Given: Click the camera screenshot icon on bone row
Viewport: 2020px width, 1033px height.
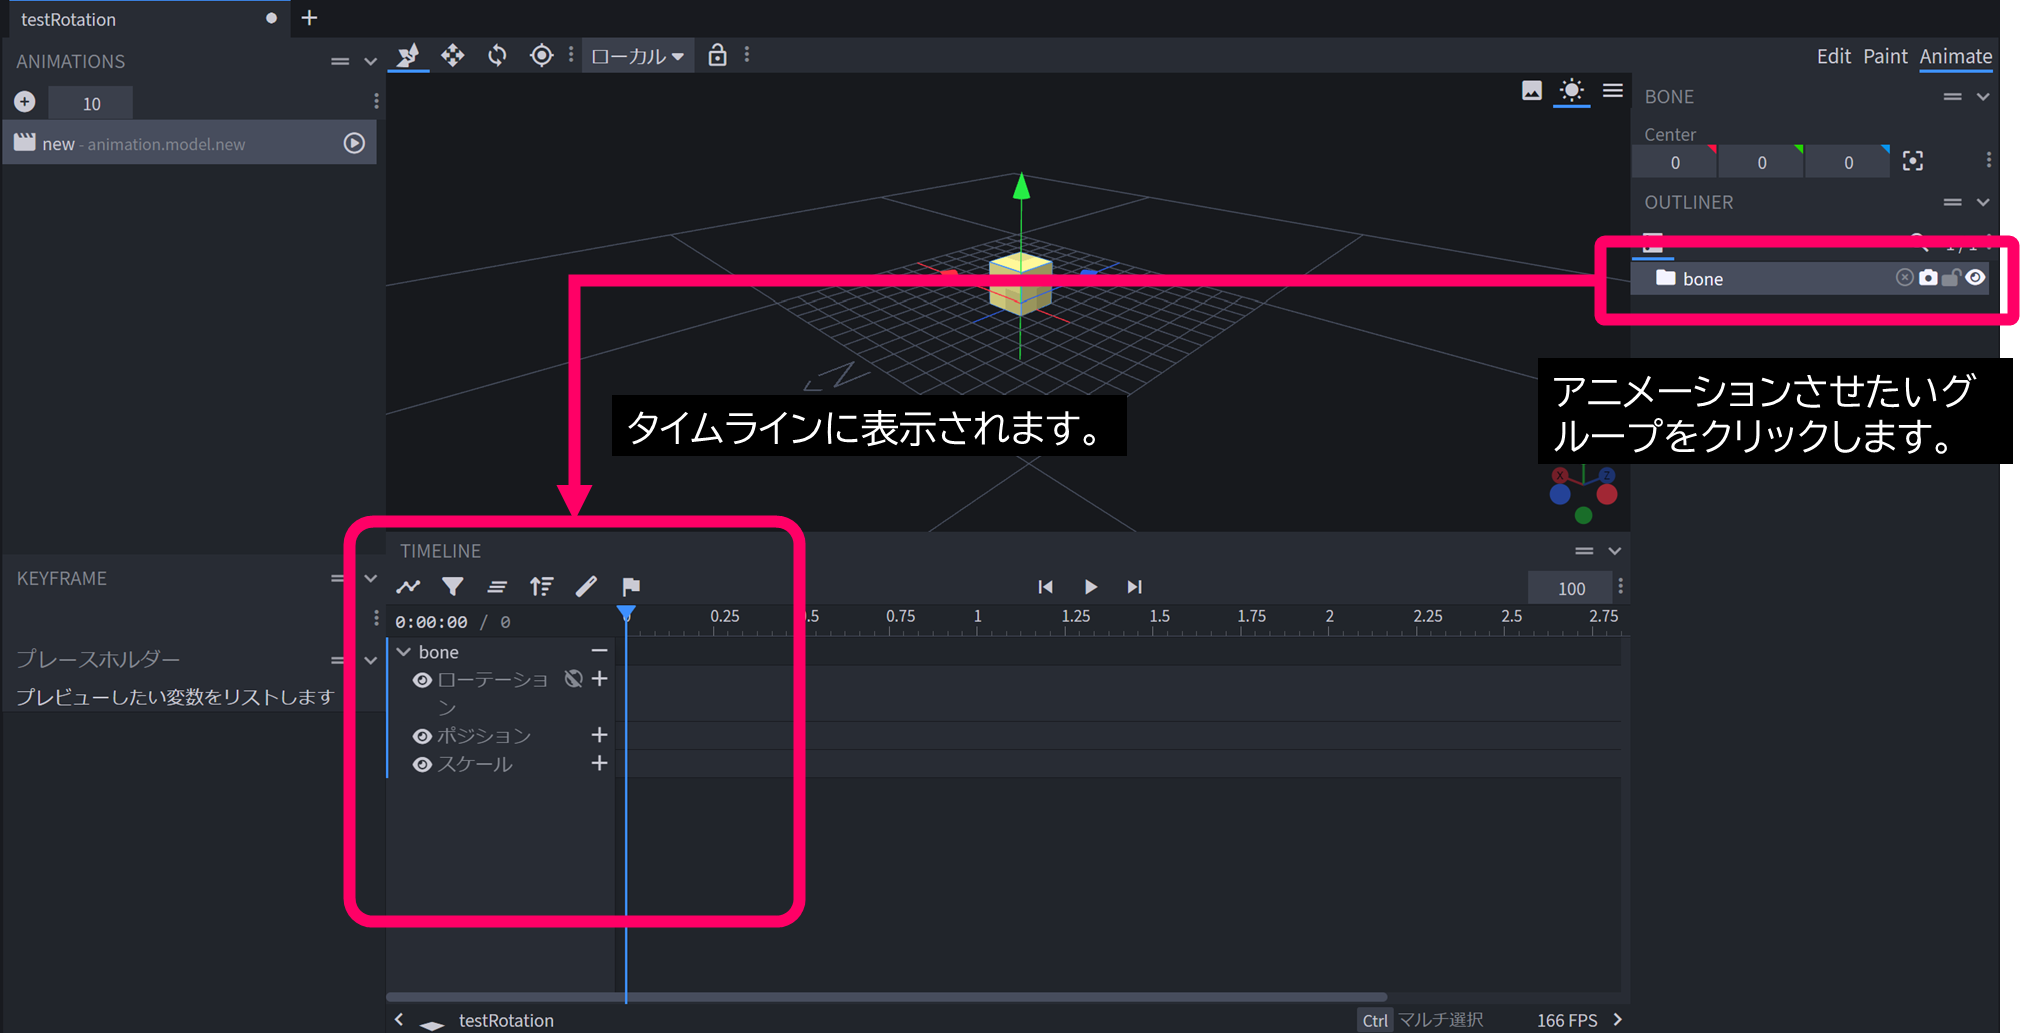Looking at the screenshot, I should pyautogui.click(x=1928, y=278).
